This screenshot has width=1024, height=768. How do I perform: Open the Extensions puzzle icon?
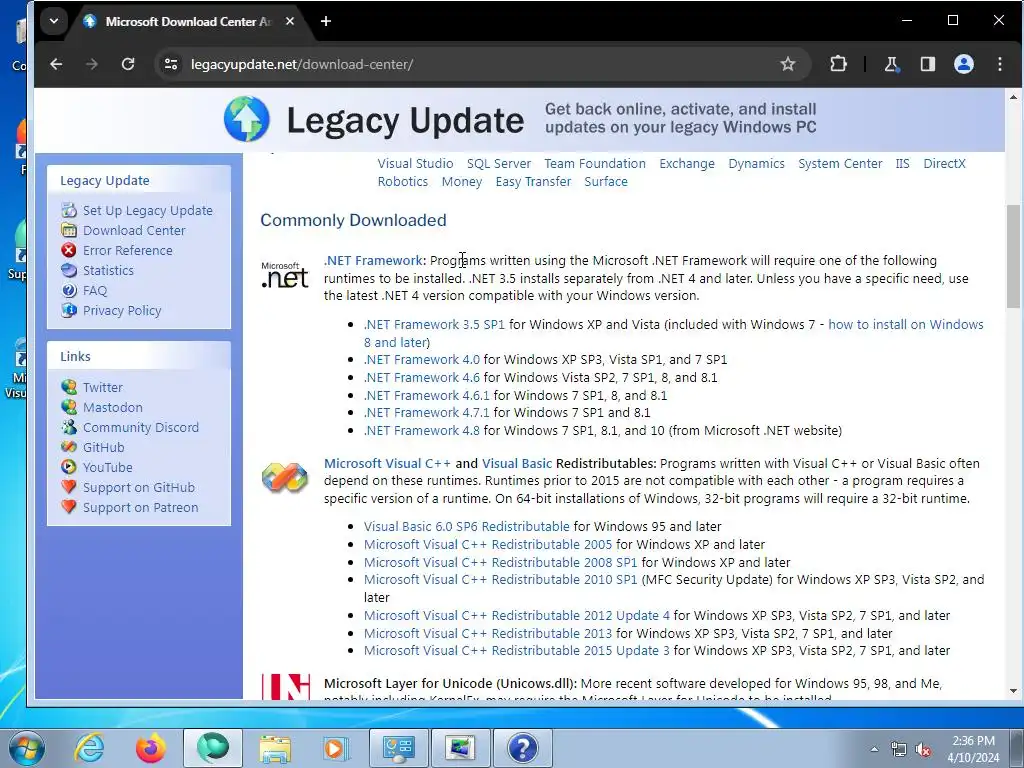coord(838,64)
